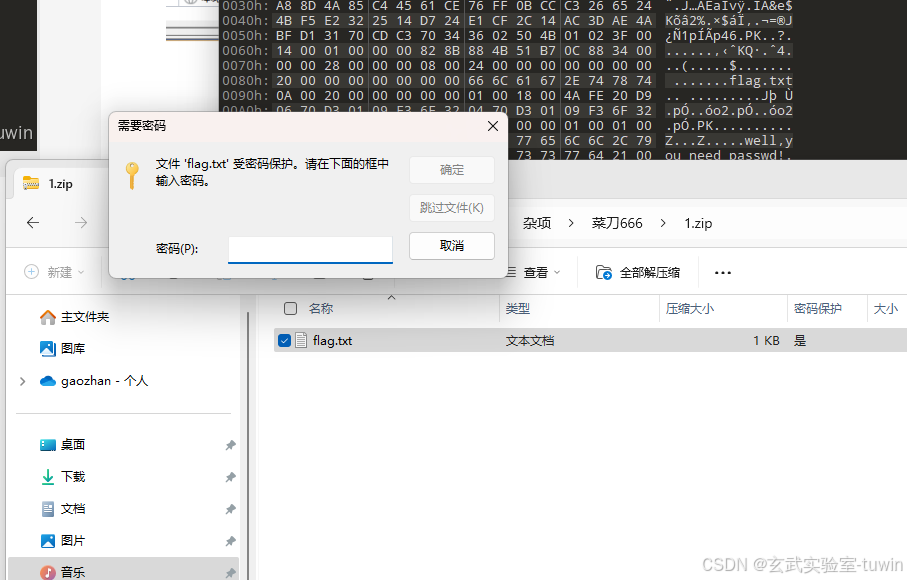Click the 文本文档 type cell of flag.txt
This screenshot has width=907, height=580.
point(530,341)
